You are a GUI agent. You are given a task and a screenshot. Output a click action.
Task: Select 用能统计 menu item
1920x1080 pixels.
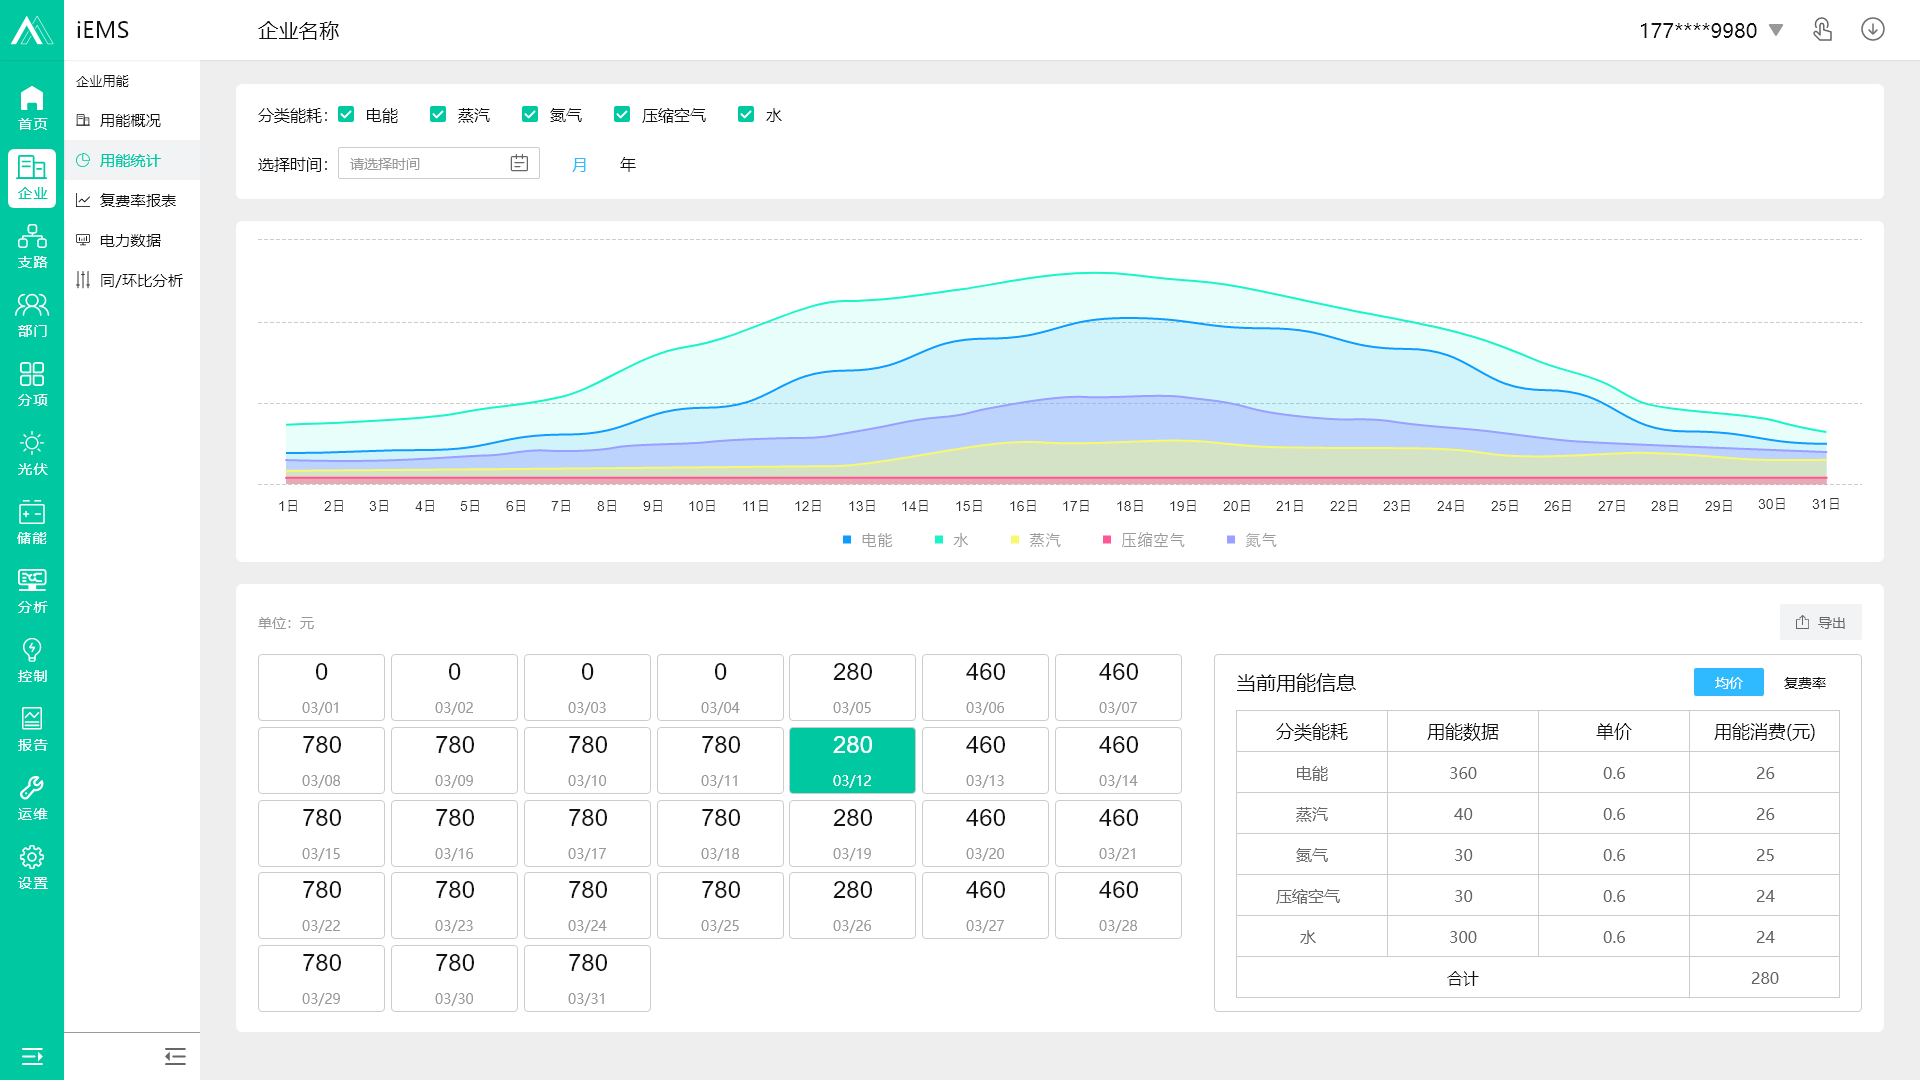click(x=132, y=160)
